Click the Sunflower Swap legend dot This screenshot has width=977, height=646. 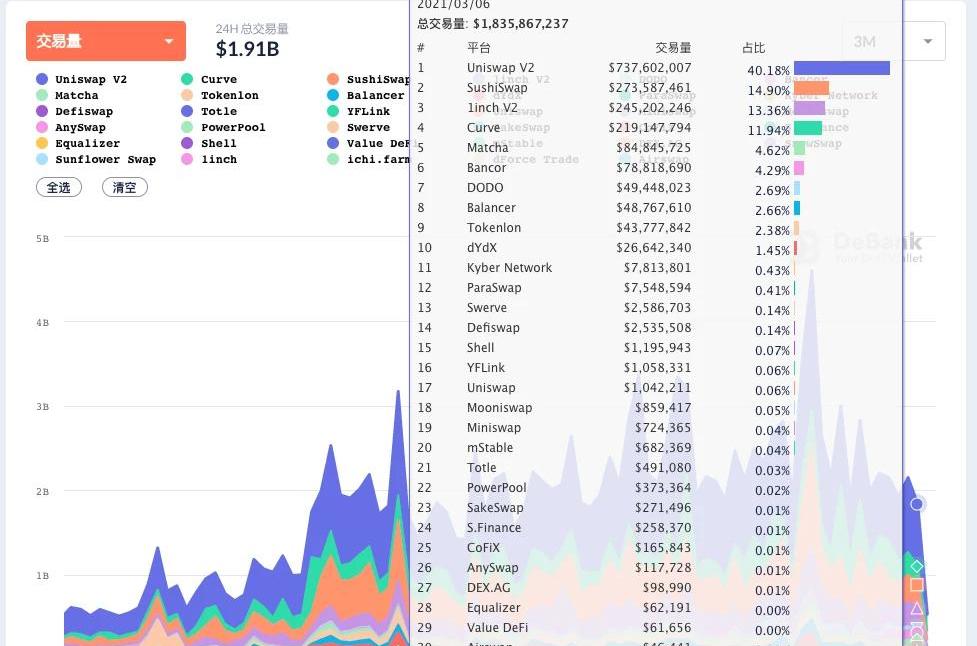click(x=41, y=159)
